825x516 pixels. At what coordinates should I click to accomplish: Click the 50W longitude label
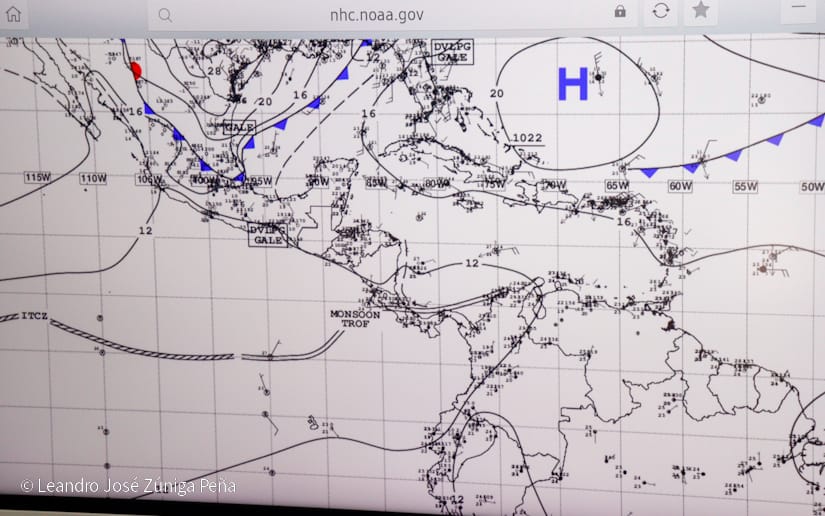click(x=811, y=187)
